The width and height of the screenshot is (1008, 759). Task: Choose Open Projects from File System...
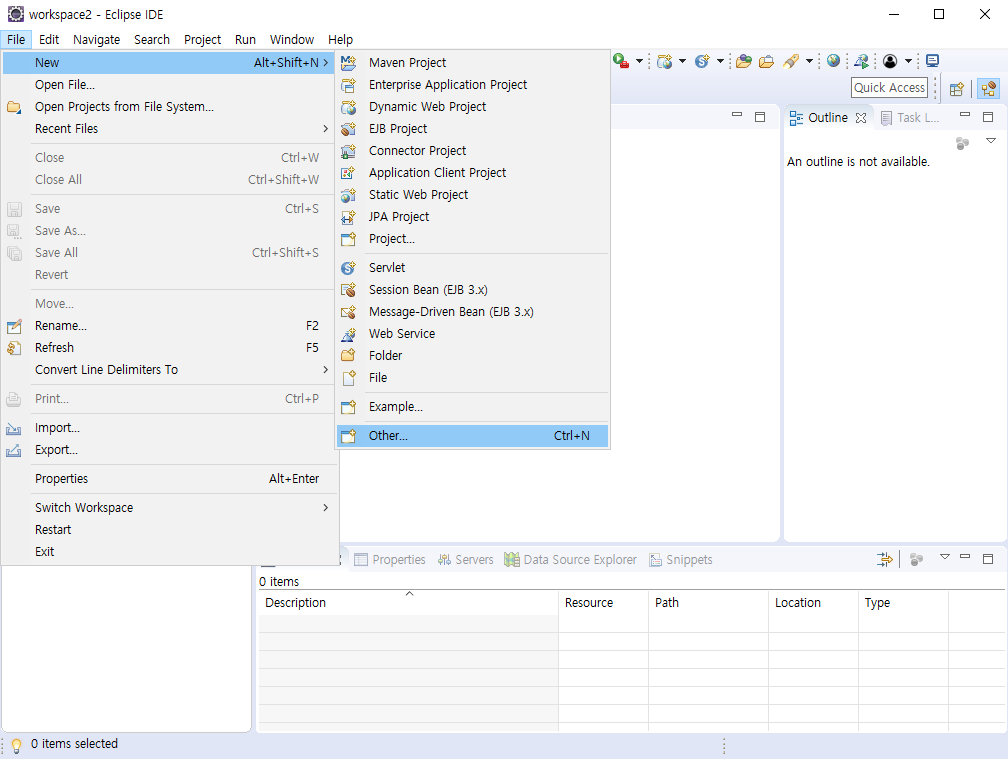169,107
